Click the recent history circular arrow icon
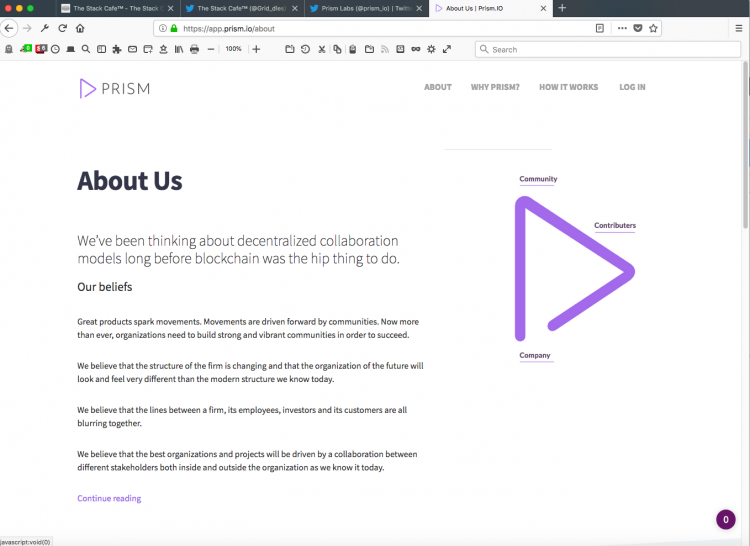The width and height of the screenshot is (750, 546). [x=305, y=49]
